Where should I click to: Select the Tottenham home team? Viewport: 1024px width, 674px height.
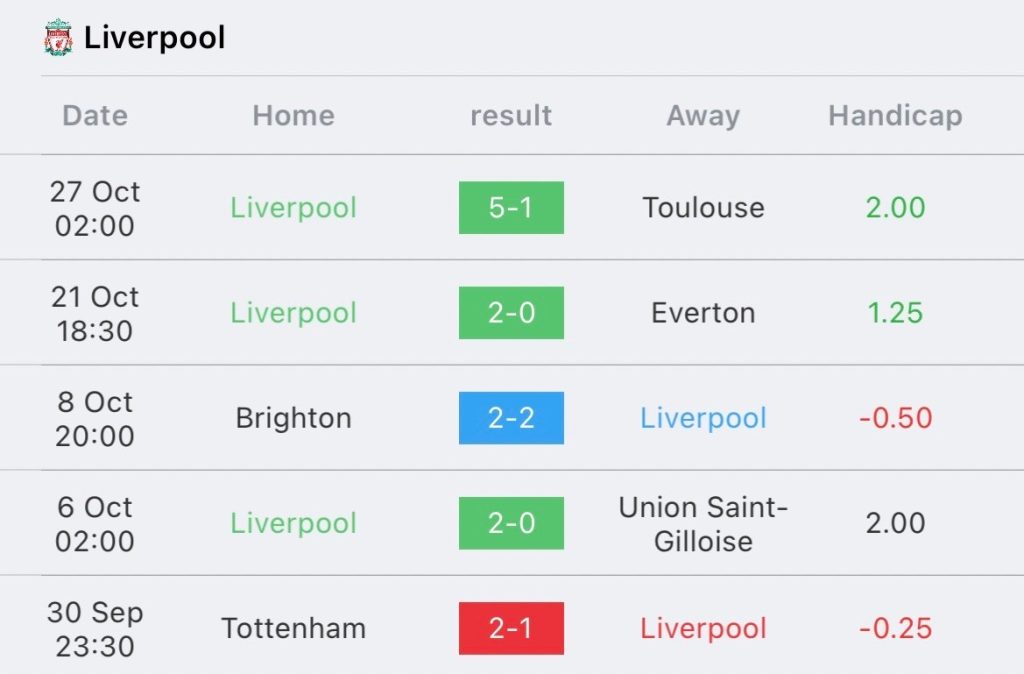pos(294,628)
